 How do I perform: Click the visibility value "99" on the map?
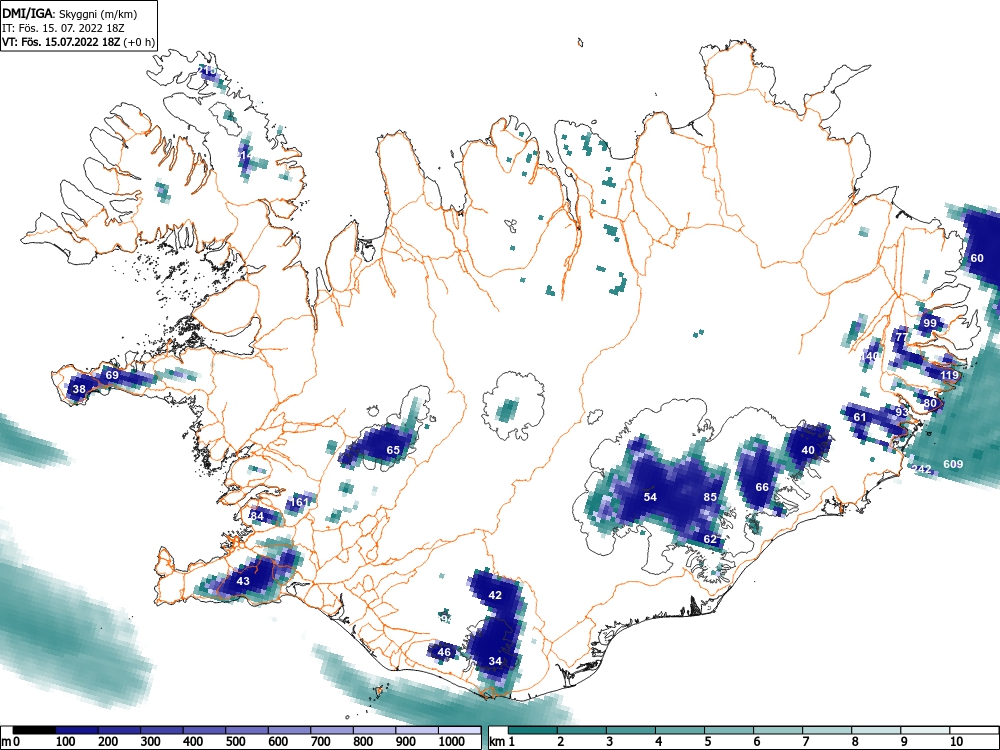[930, 323]
